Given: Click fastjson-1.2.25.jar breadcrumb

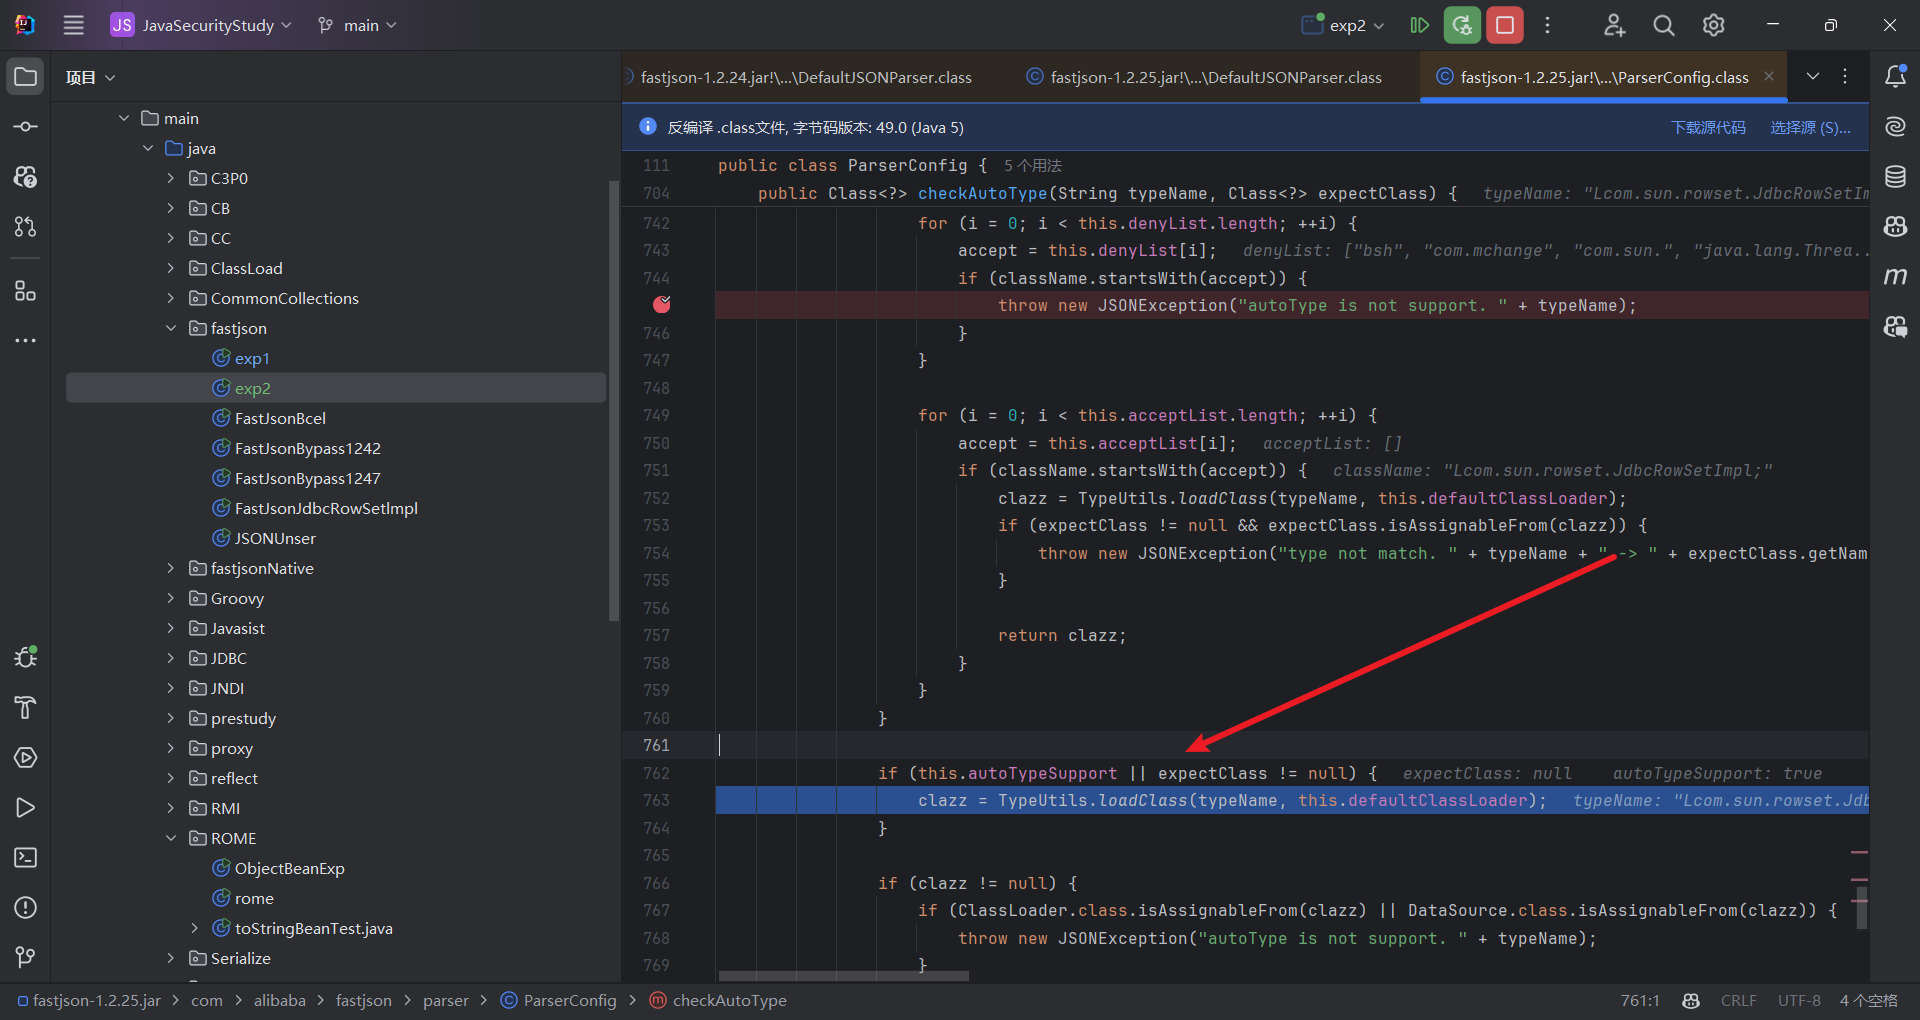Looking at the screenshot, I should 96,1000.
